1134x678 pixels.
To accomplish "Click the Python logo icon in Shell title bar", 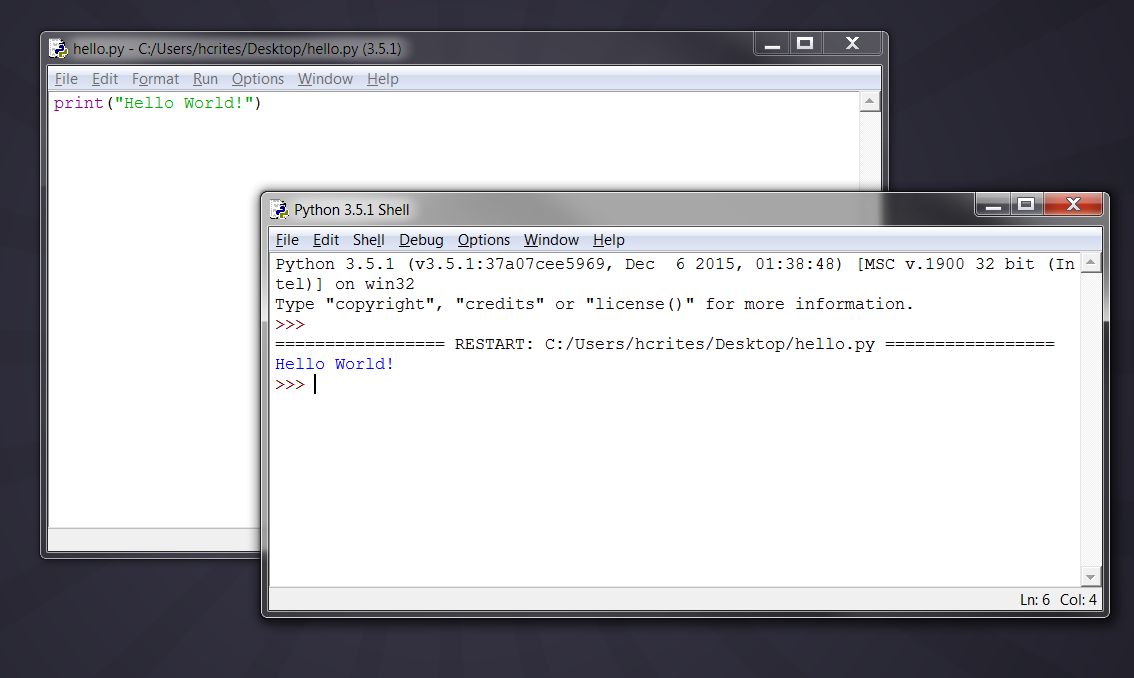I will 278,209.
